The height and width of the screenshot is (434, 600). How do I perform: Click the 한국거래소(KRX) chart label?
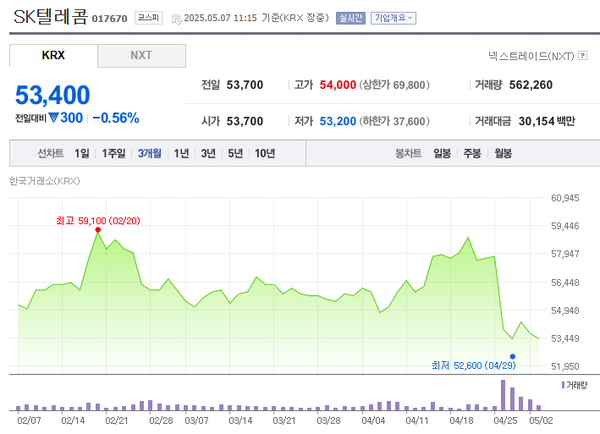45,181
